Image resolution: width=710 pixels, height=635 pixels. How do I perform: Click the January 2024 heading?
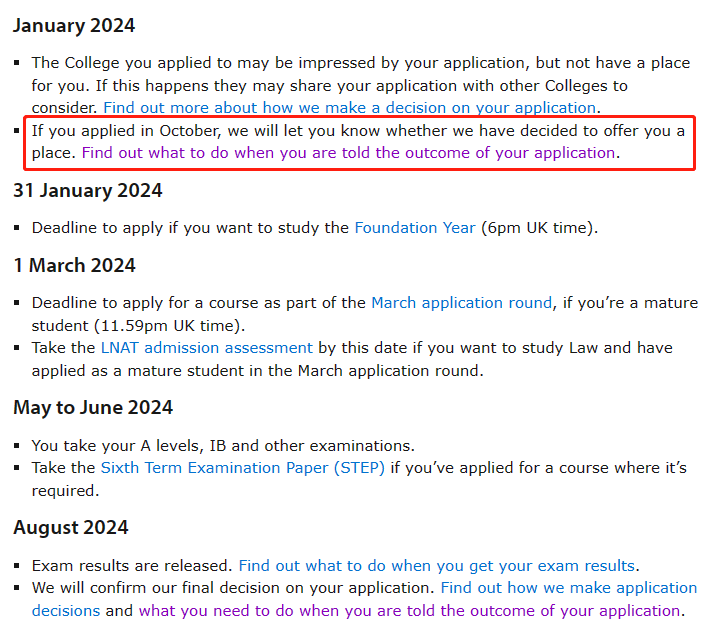(74, 26)
